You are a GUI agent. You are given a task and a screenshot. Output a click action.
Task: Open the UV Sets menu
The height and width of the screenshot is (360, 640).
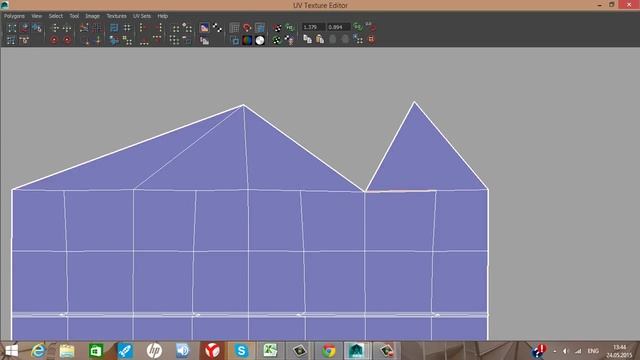point(142,16)
